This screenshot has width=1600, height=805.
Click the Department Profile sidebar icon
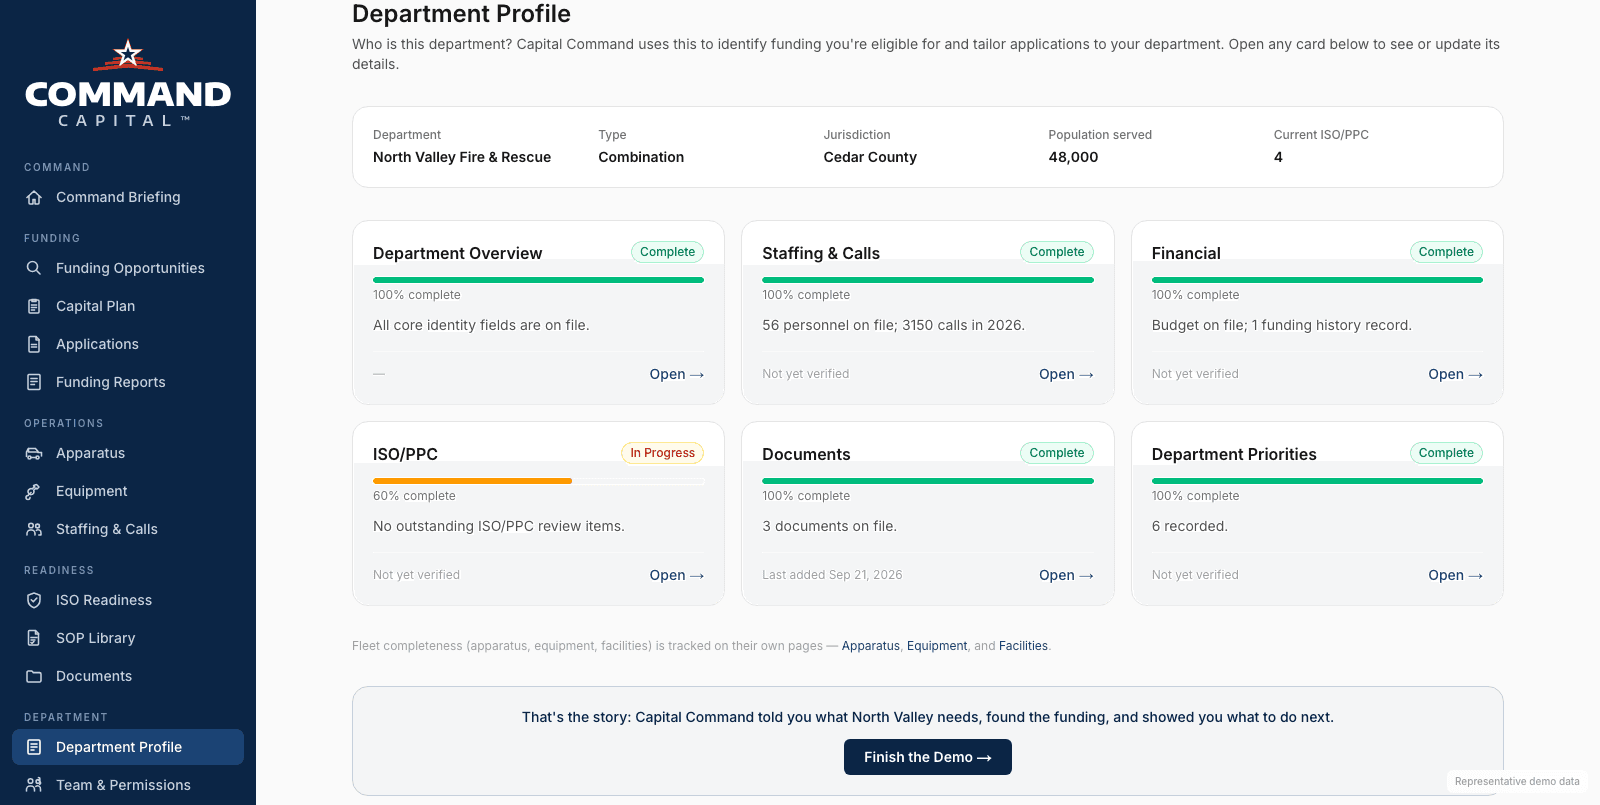pyautogui.click(x=34, y=747)
